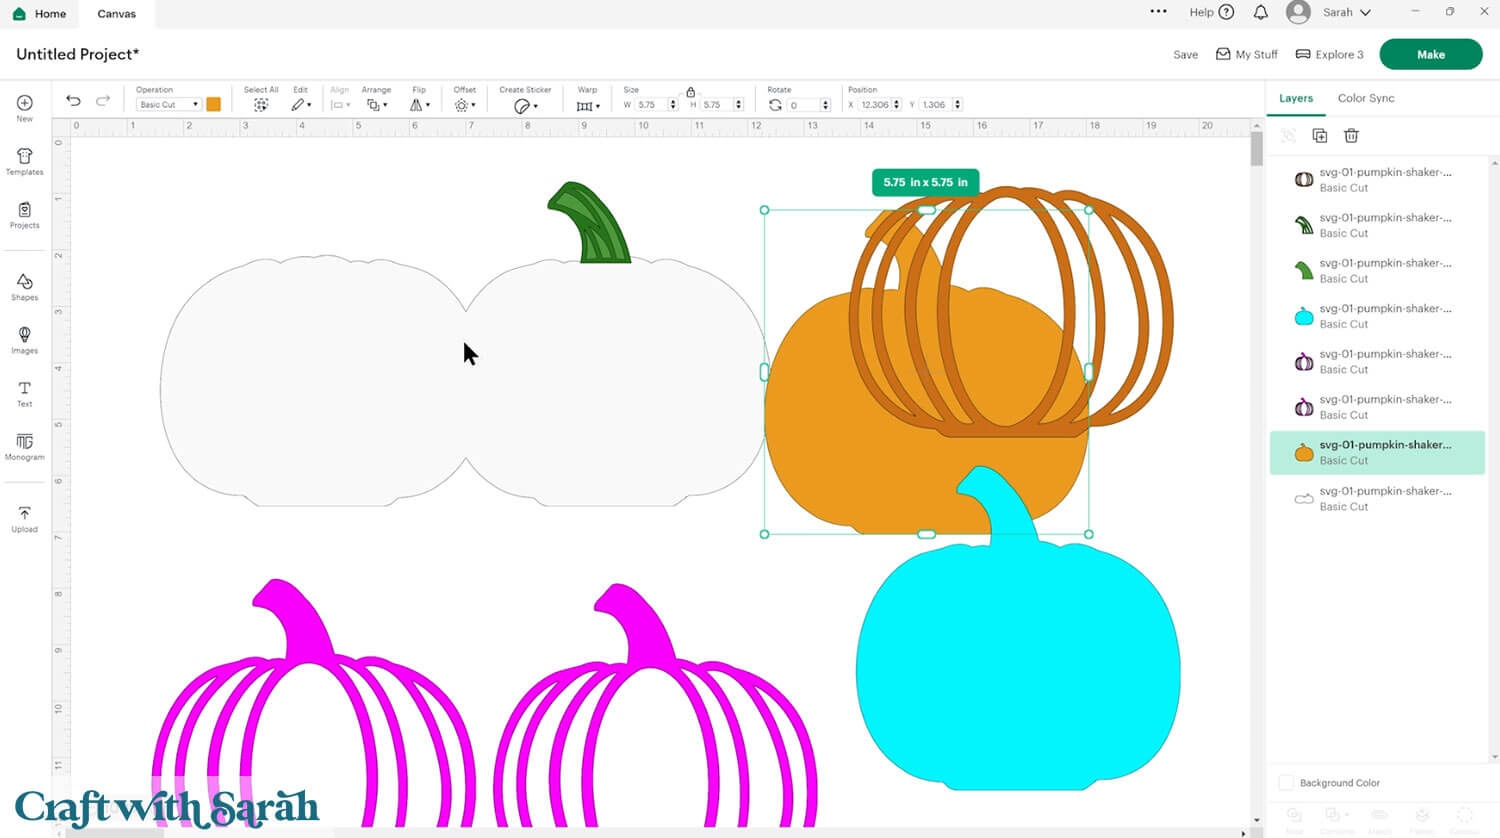This screenshot has width=1500, height=838.
Task: Click the height size input field
Action: (x=716, y=104)
